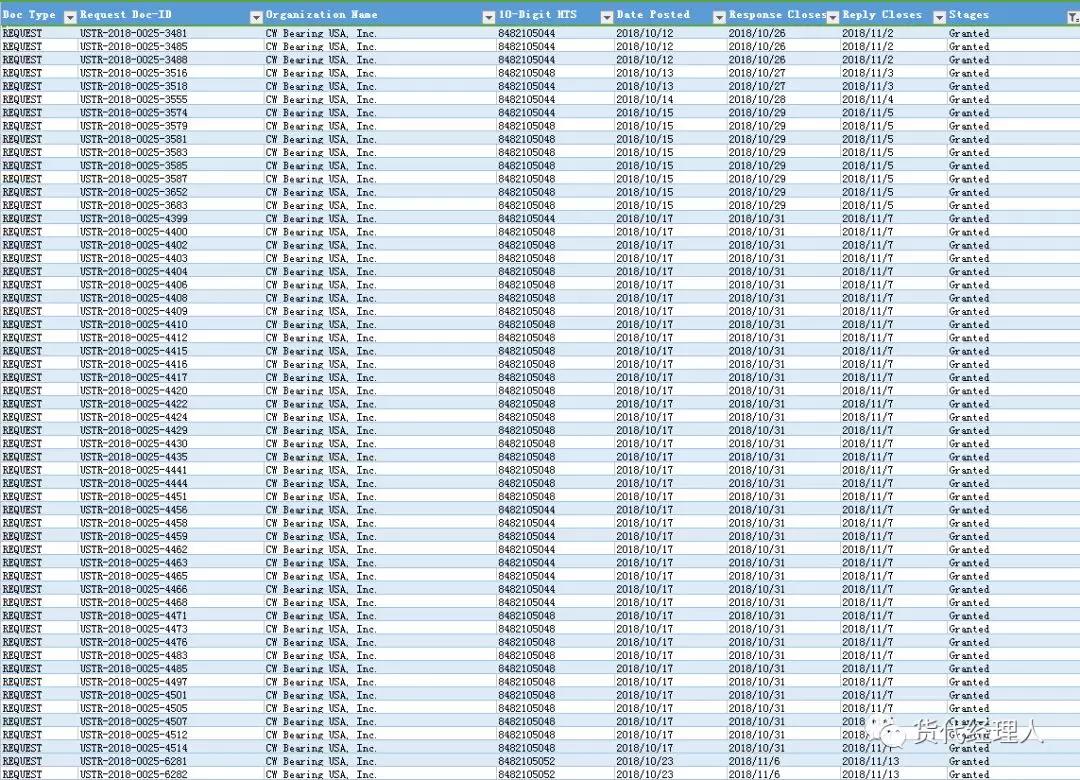Click Stages cell in row USTR-2018-0025-3516

969,73
